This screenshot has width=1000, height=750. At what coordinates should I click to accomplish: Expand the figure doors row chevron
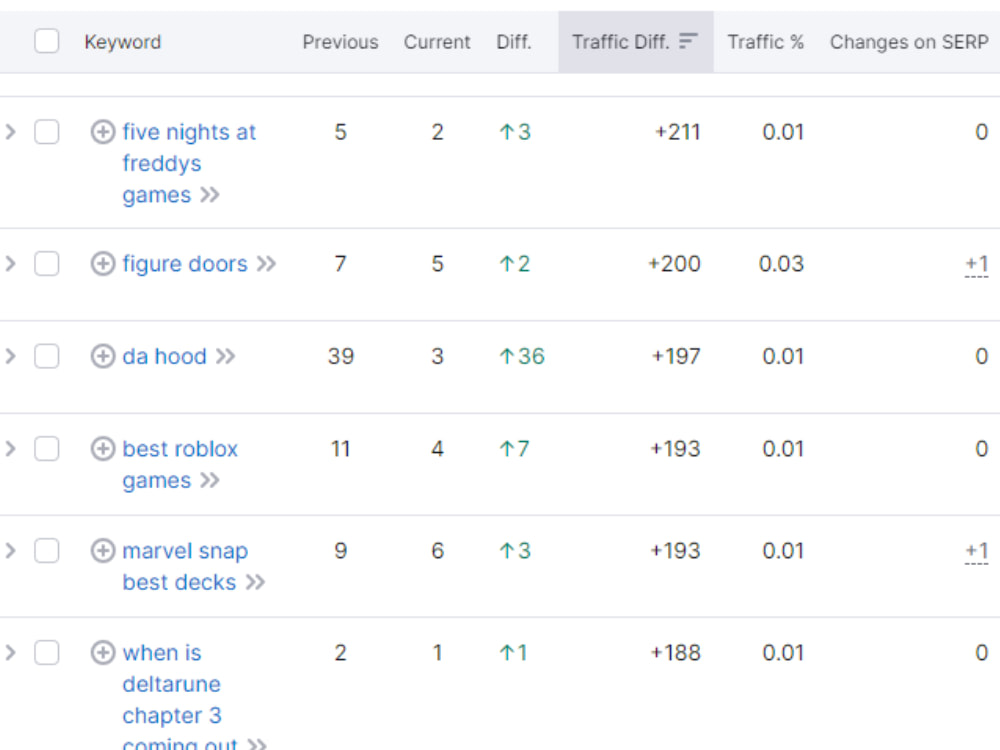(x=10, y=263)
